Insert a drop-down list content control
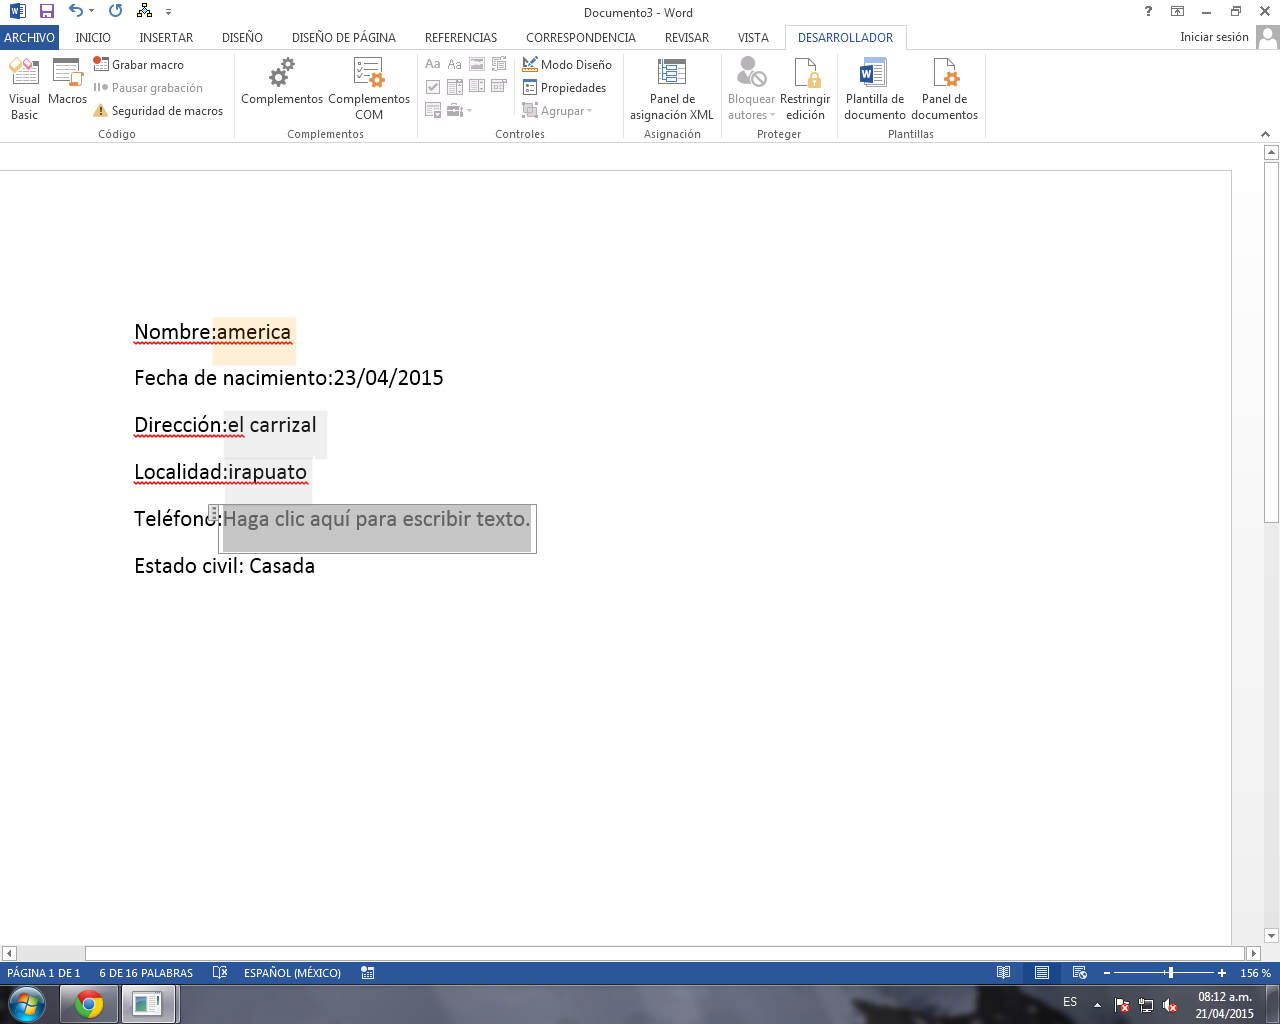The height and width of the screenshot is (1024, 1280). [477, 86]
